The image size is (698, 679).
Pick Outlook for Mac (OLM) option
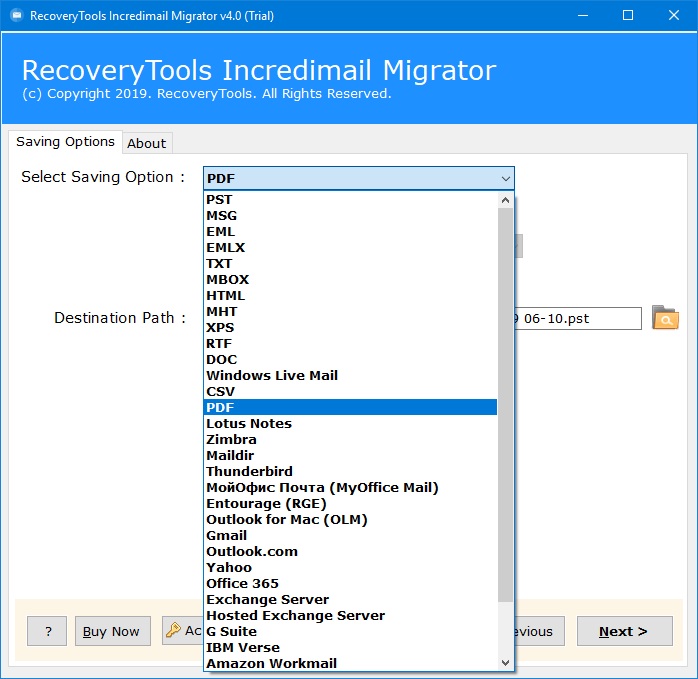click(x=350, y=520)
